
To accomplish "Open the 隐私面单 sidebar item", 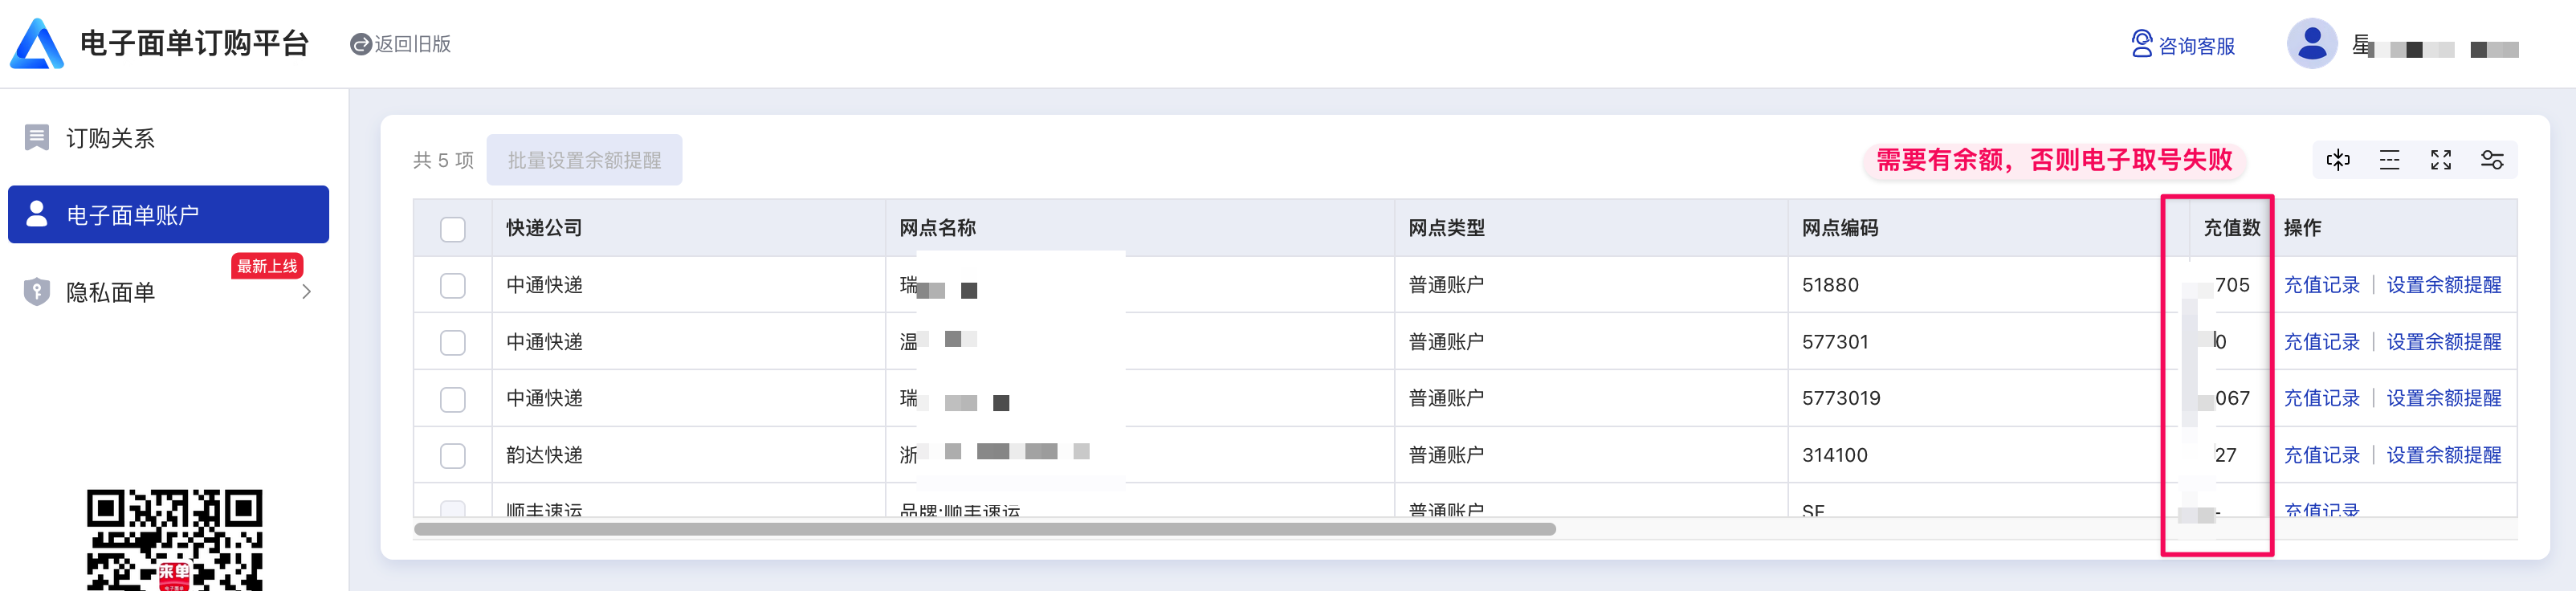I will (110, 292).
